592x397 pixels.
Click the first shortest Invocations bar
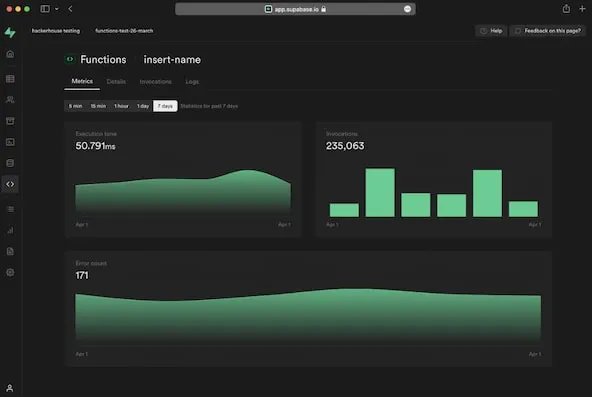tap(344, 210)
